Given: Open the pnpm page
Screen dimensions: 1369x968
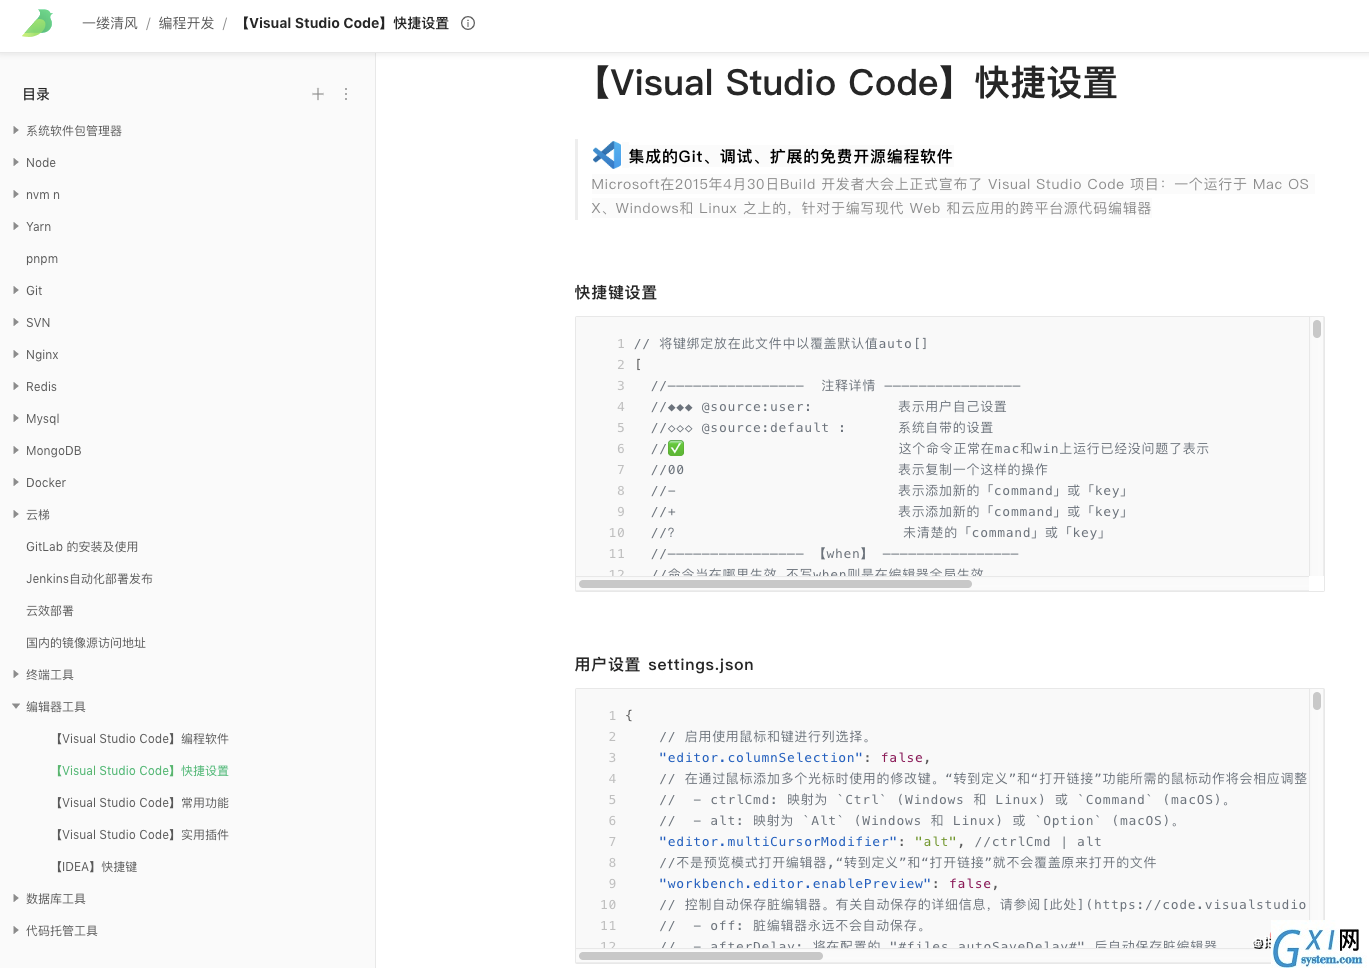Looking at the screenshot, I should point(42,259).
